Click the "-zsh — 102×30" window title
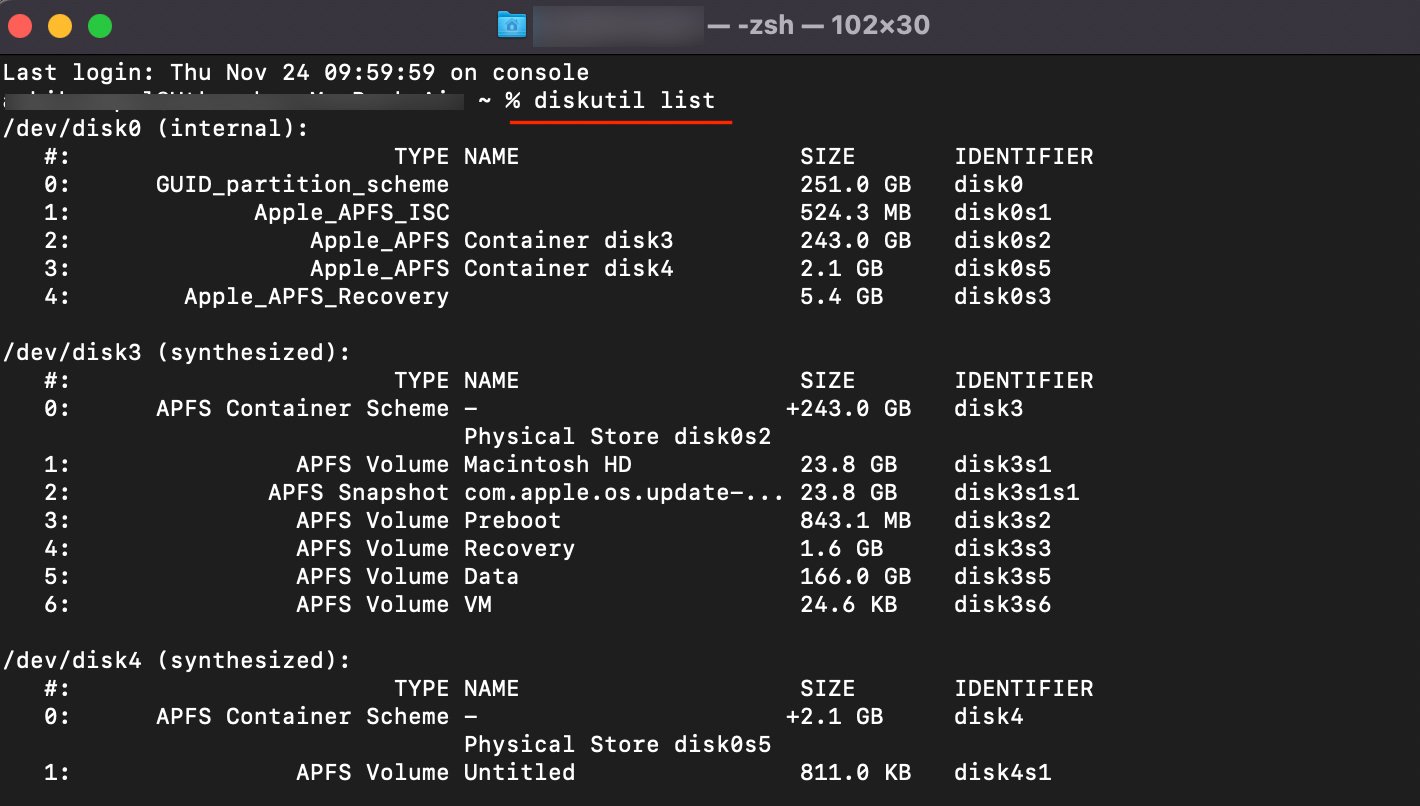This screenshot has height=806, width=1420. (818, 25)
